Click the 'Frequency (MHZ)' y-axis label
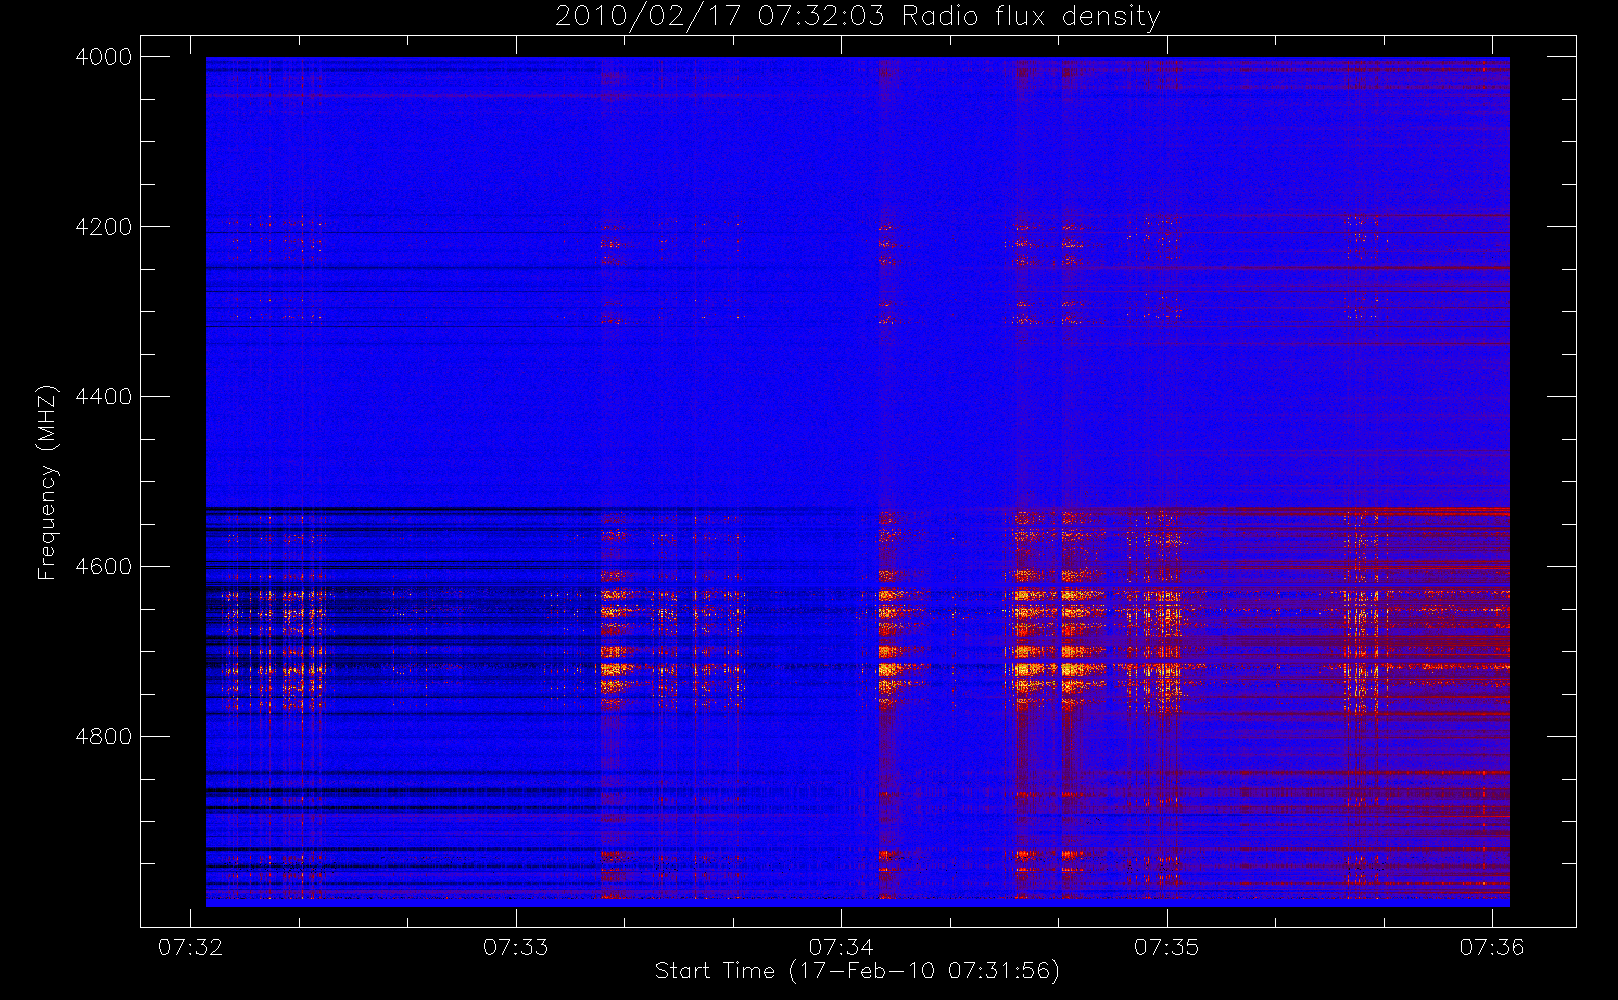The height and width of the screenshot is (1000, 1618). click(46, 483)
